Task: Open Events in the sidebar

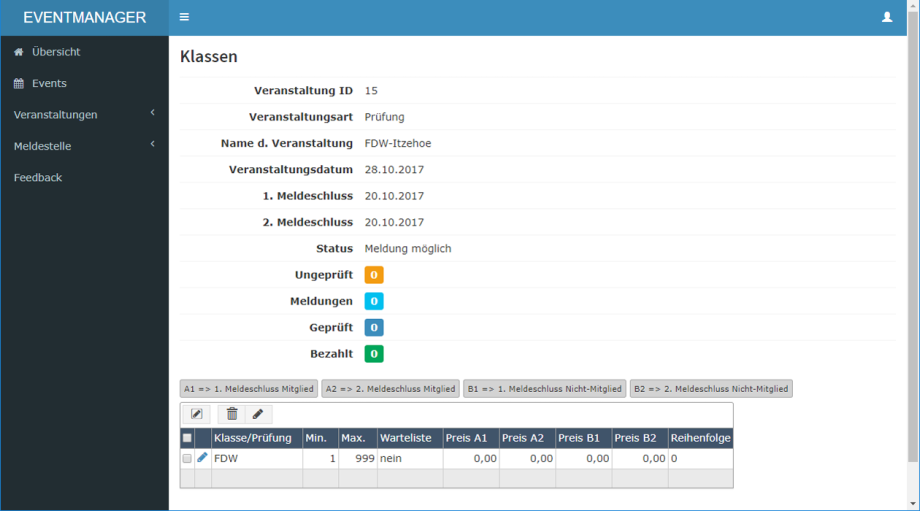Action: click(49, 83)
